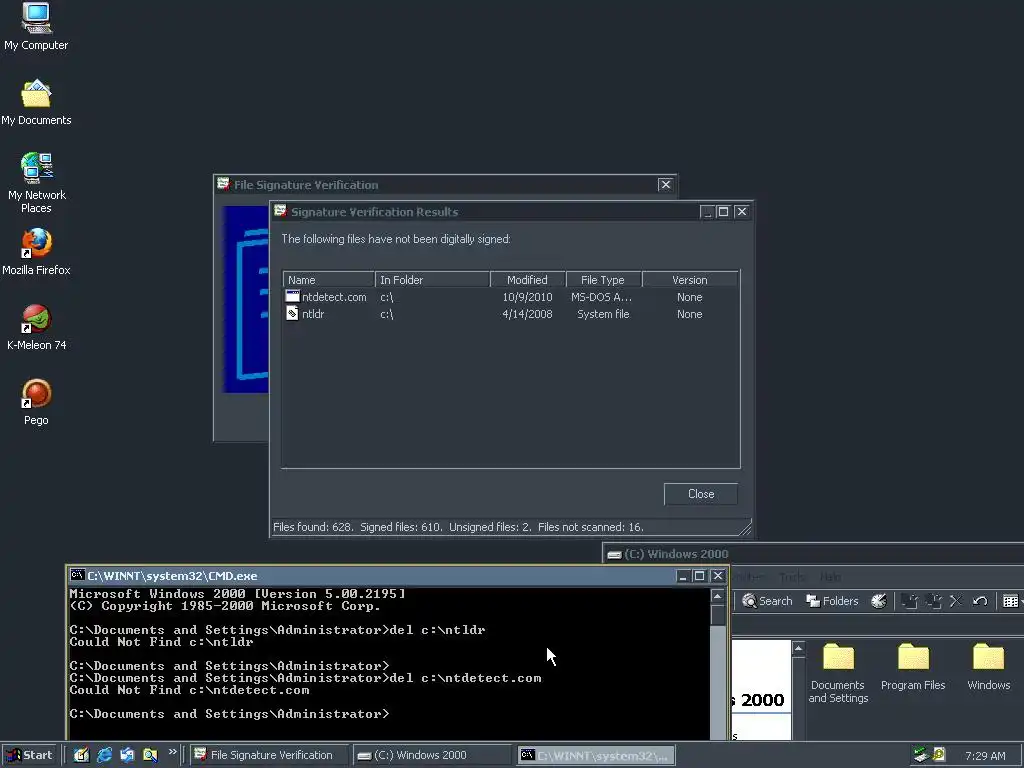The width and height of the screenshot is (1024, 768).
Task: Select the Windows folder in Explorer
Action: coord(988,667)
